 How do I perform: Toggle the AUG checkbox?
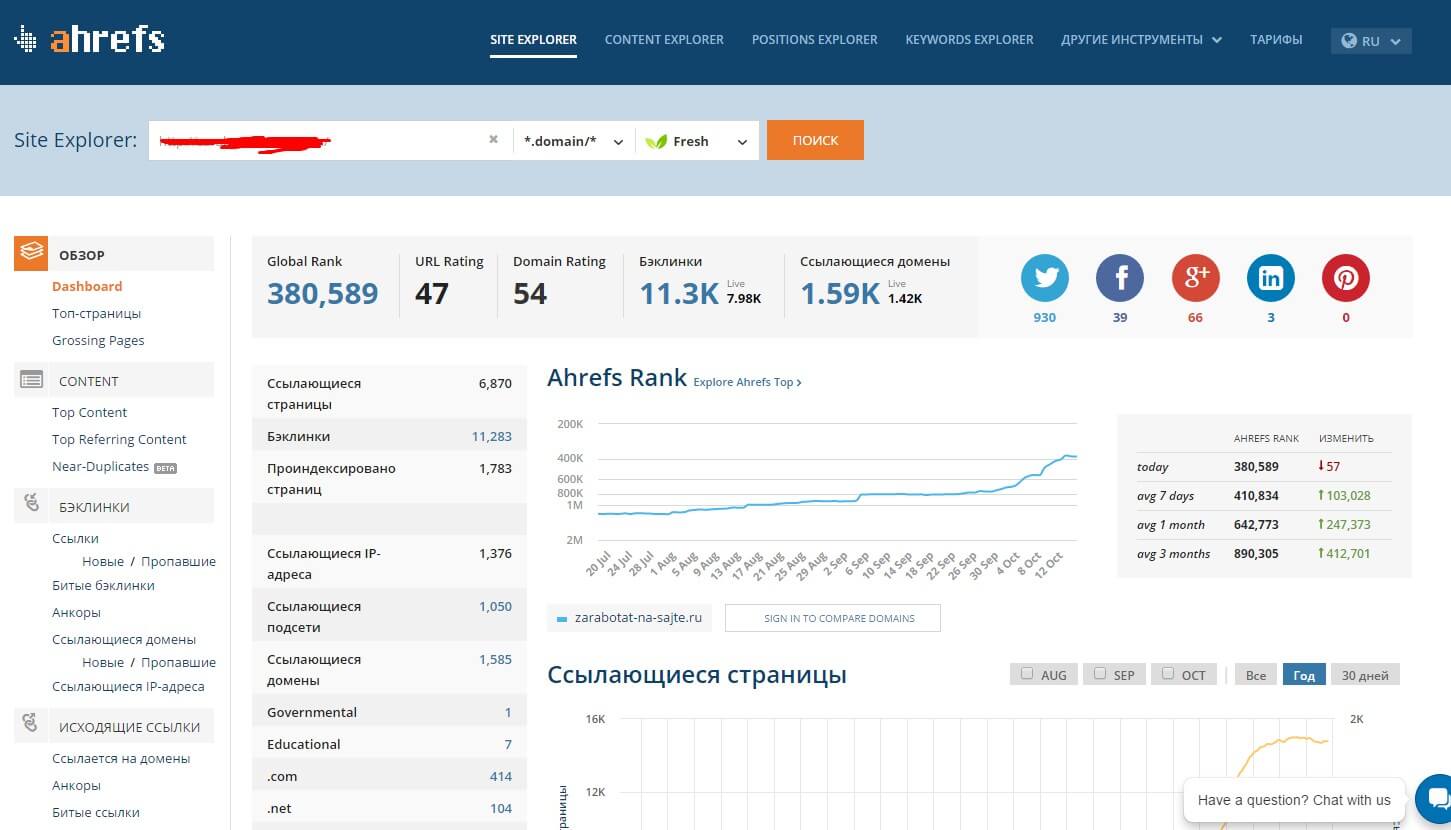(1027, 674)
